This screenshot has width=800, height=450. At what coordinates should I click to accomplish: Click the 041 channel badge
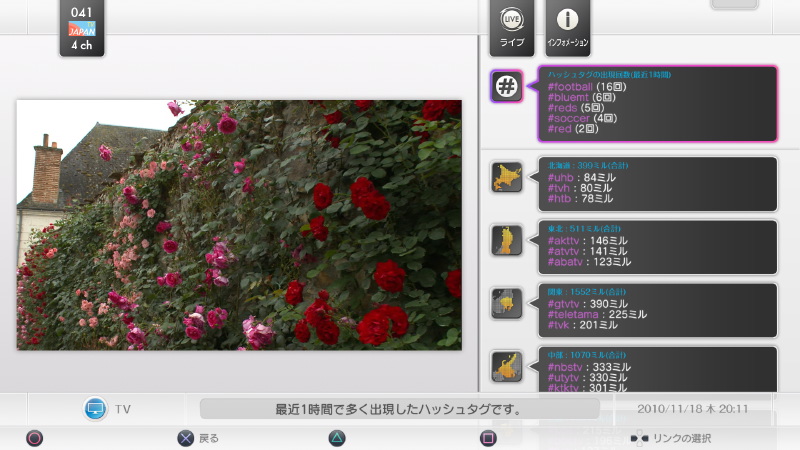[x=82, y=28]
